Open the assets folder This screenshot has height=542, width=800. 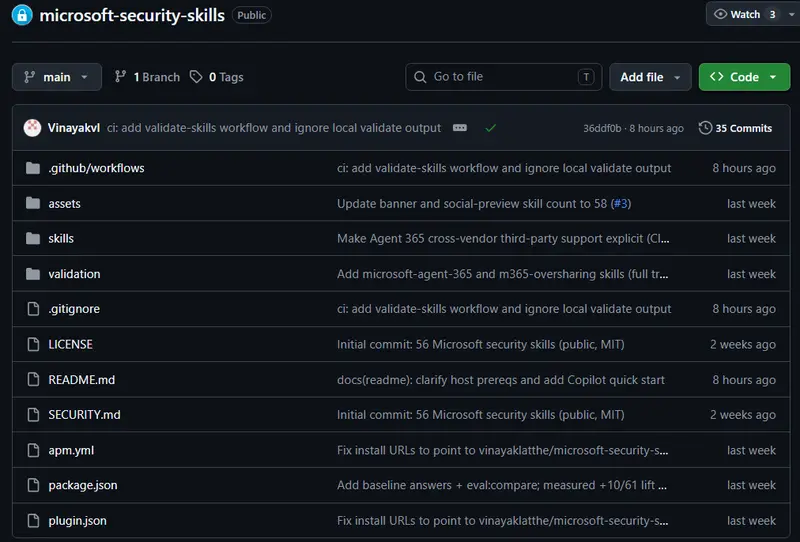(x=64, y=204)
